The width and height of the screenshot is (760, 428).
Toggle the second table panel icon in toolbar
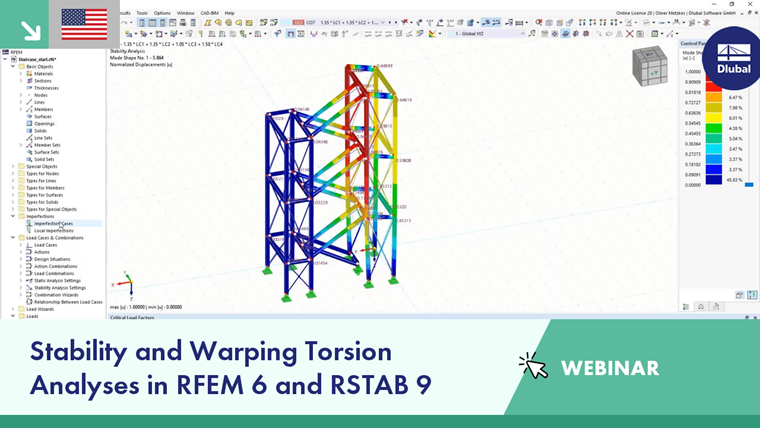click(152, 22)
